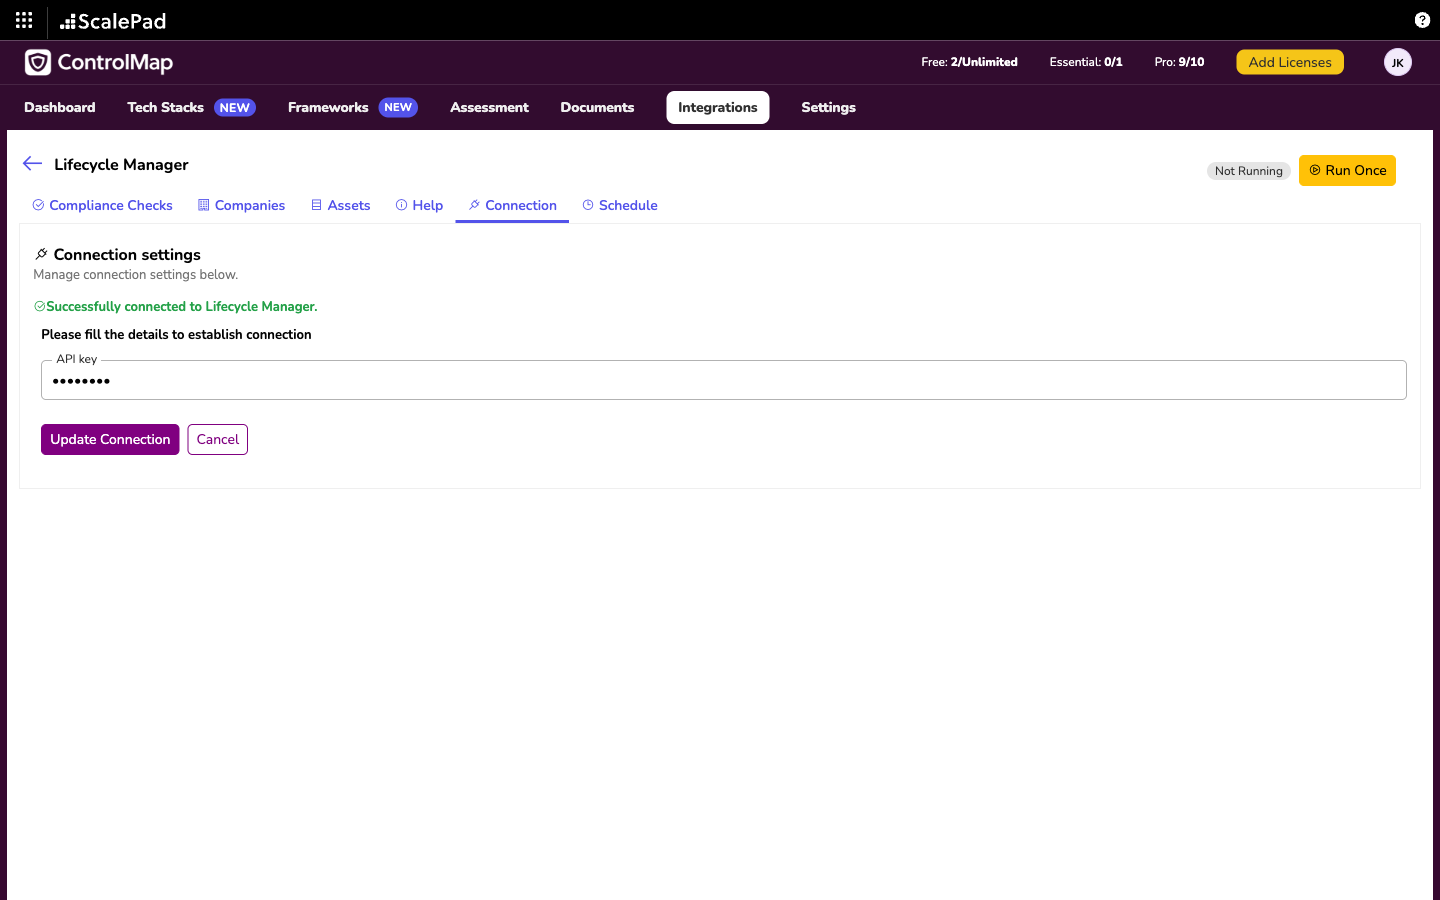Click the plug icon beside Connection settings

pos(41,254)
